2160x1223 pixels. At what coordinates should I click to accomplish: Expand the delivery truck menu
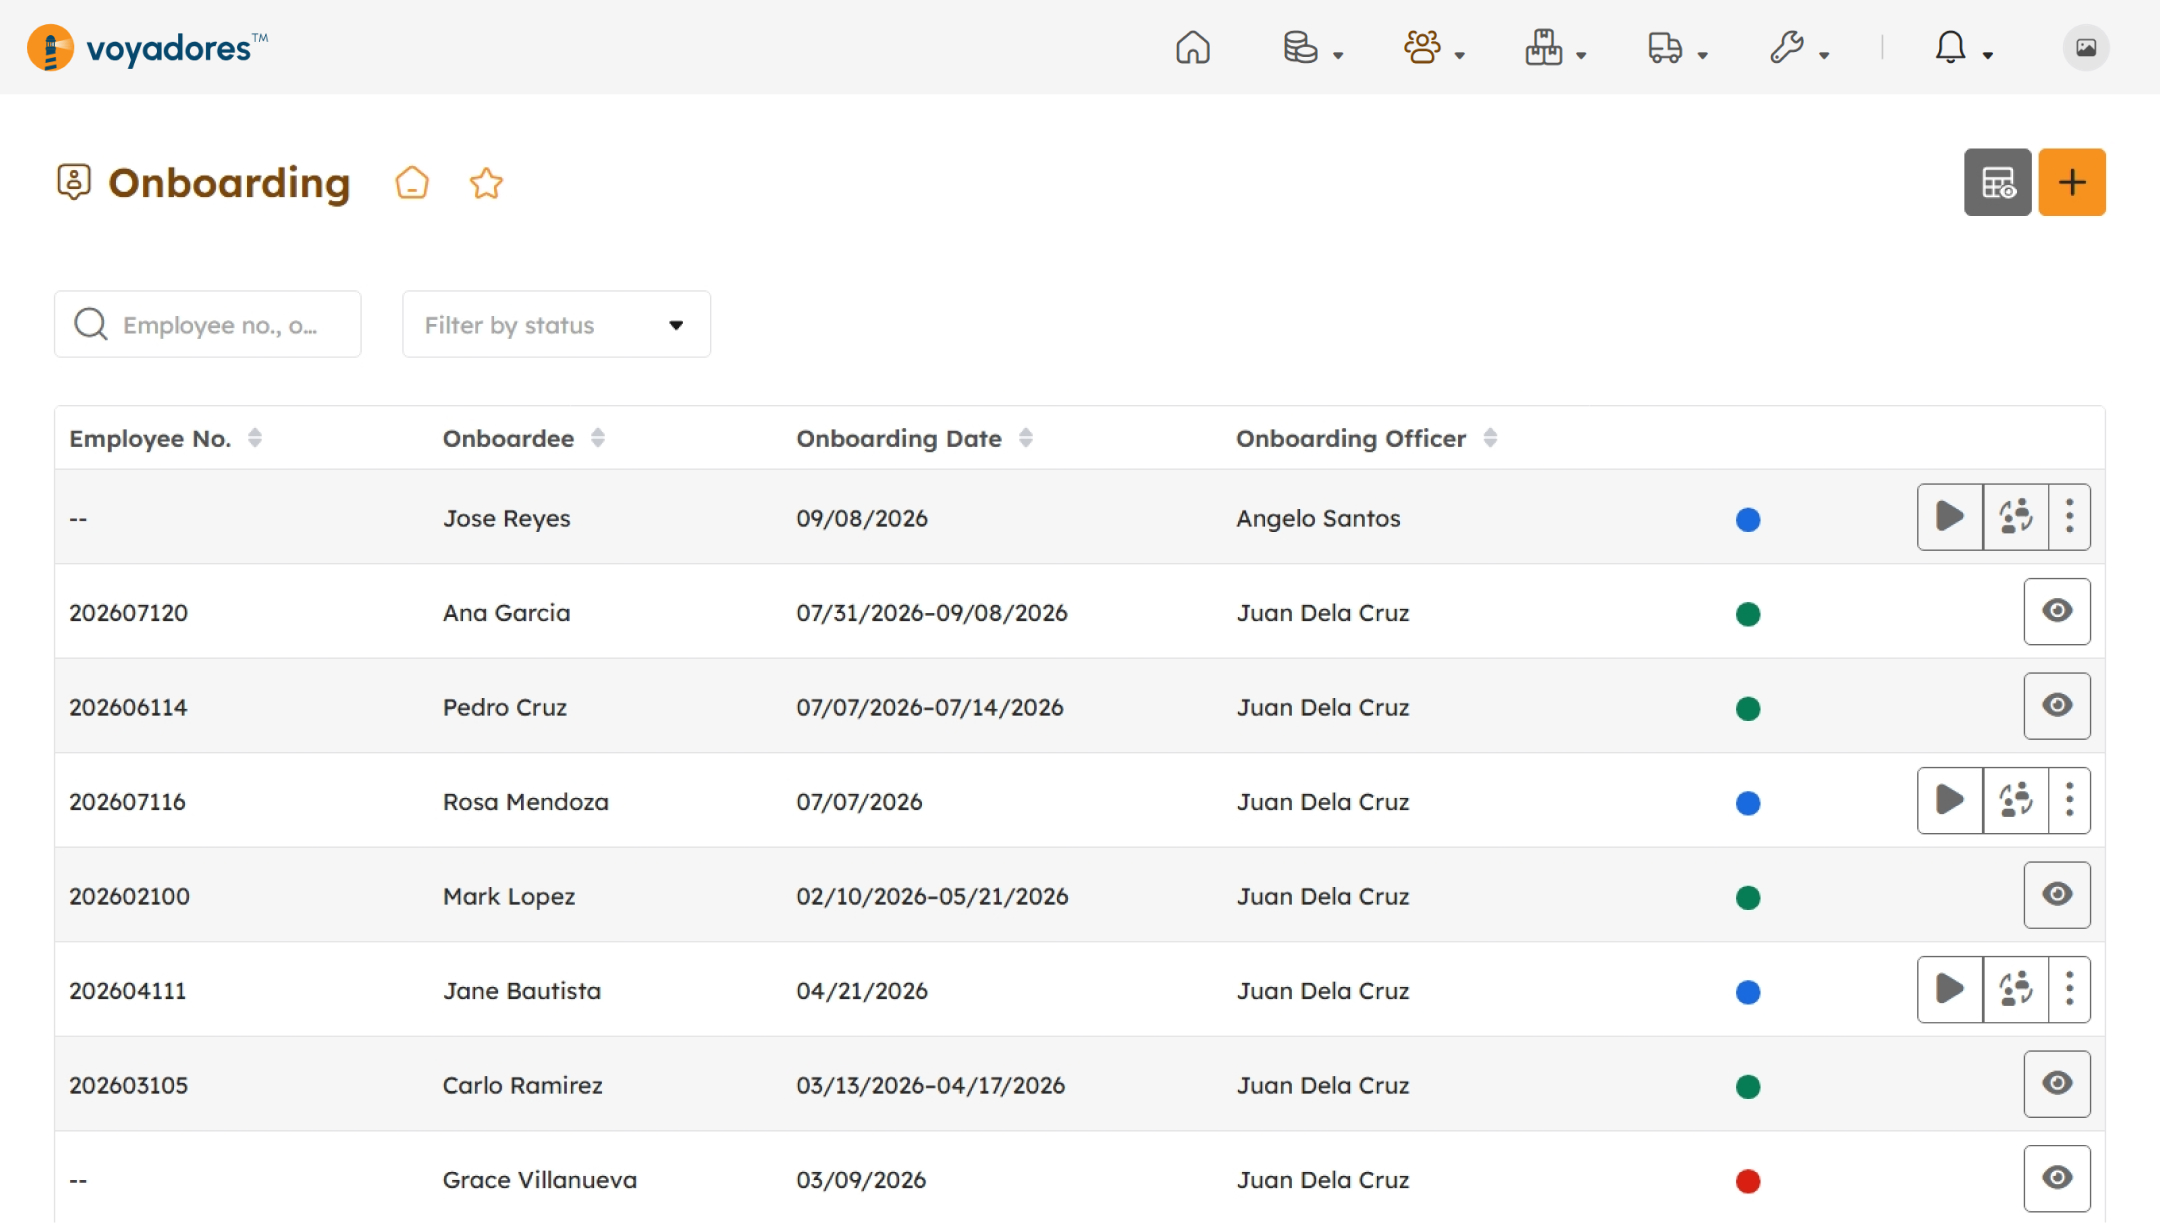tap(1677, 47)
